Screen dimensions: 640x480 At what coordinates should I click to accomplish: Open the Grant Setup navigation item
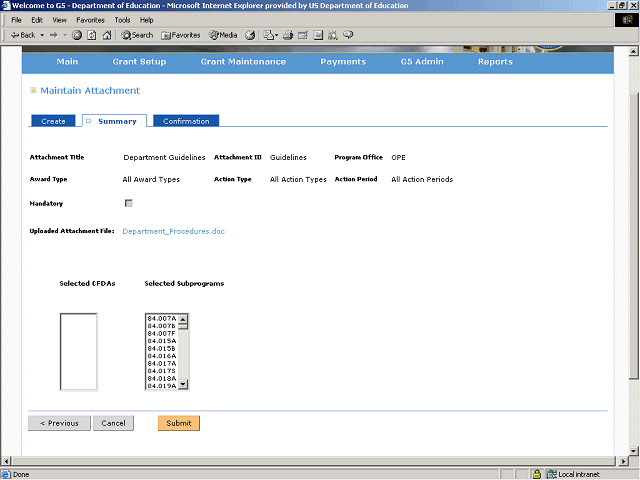click(139, 62)
